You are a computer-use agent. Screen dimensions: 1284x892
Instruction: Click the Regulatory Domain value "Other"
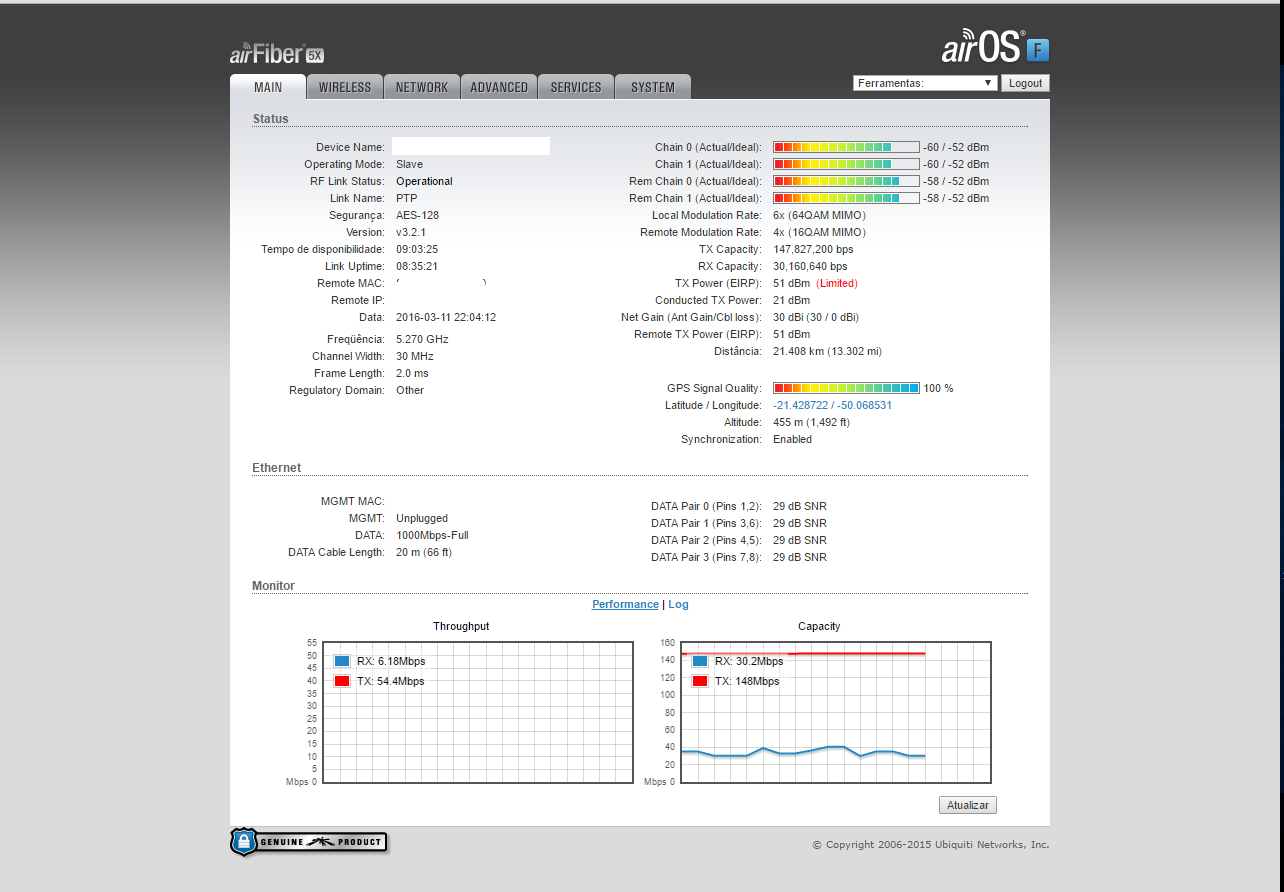pos(410,390)
